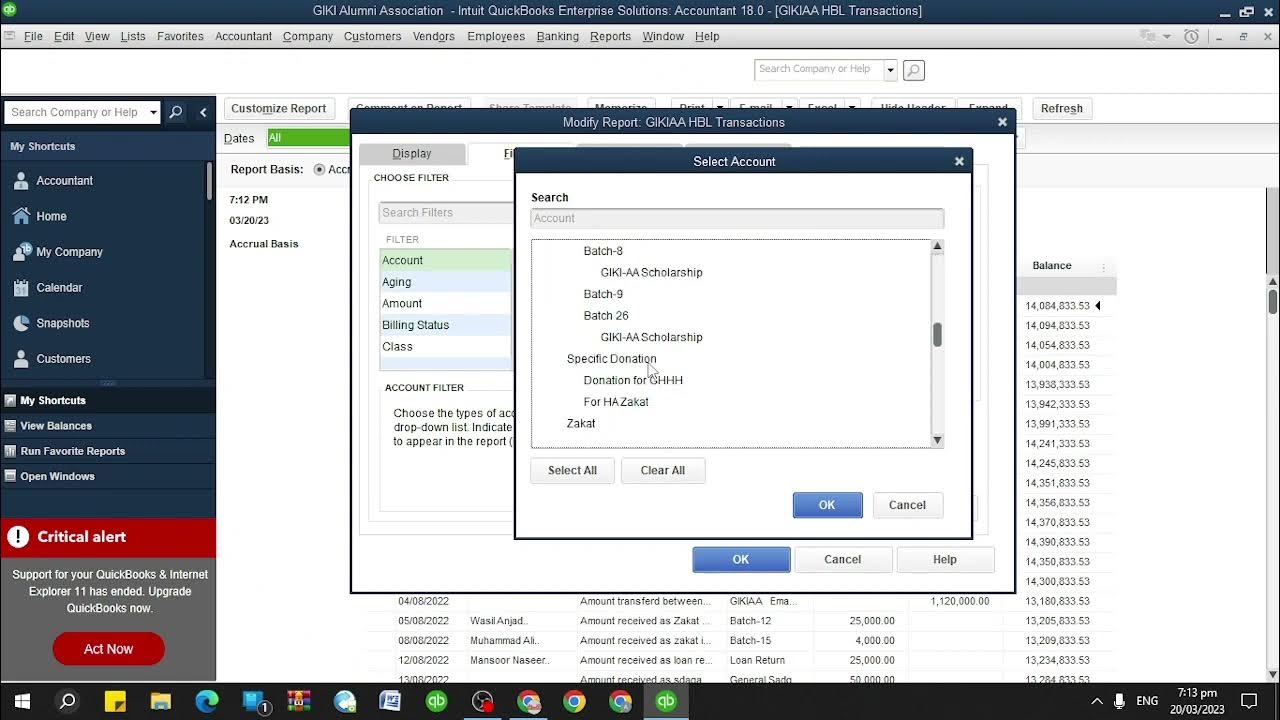The image size is (1280, 720).
Task: Choose Aging in filter list
Action: (x=445, y=282)
